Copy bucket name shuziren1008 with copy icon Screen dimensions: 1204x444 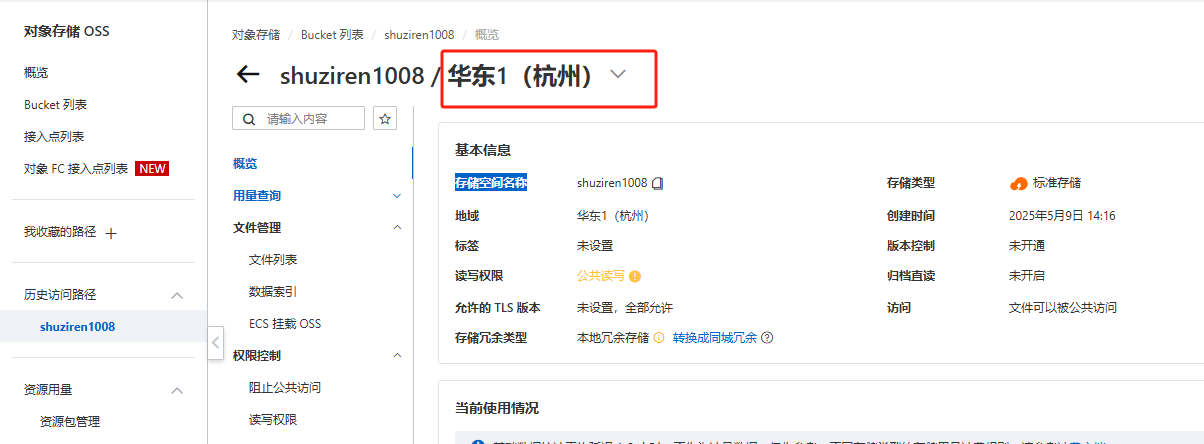coord(658,183)
